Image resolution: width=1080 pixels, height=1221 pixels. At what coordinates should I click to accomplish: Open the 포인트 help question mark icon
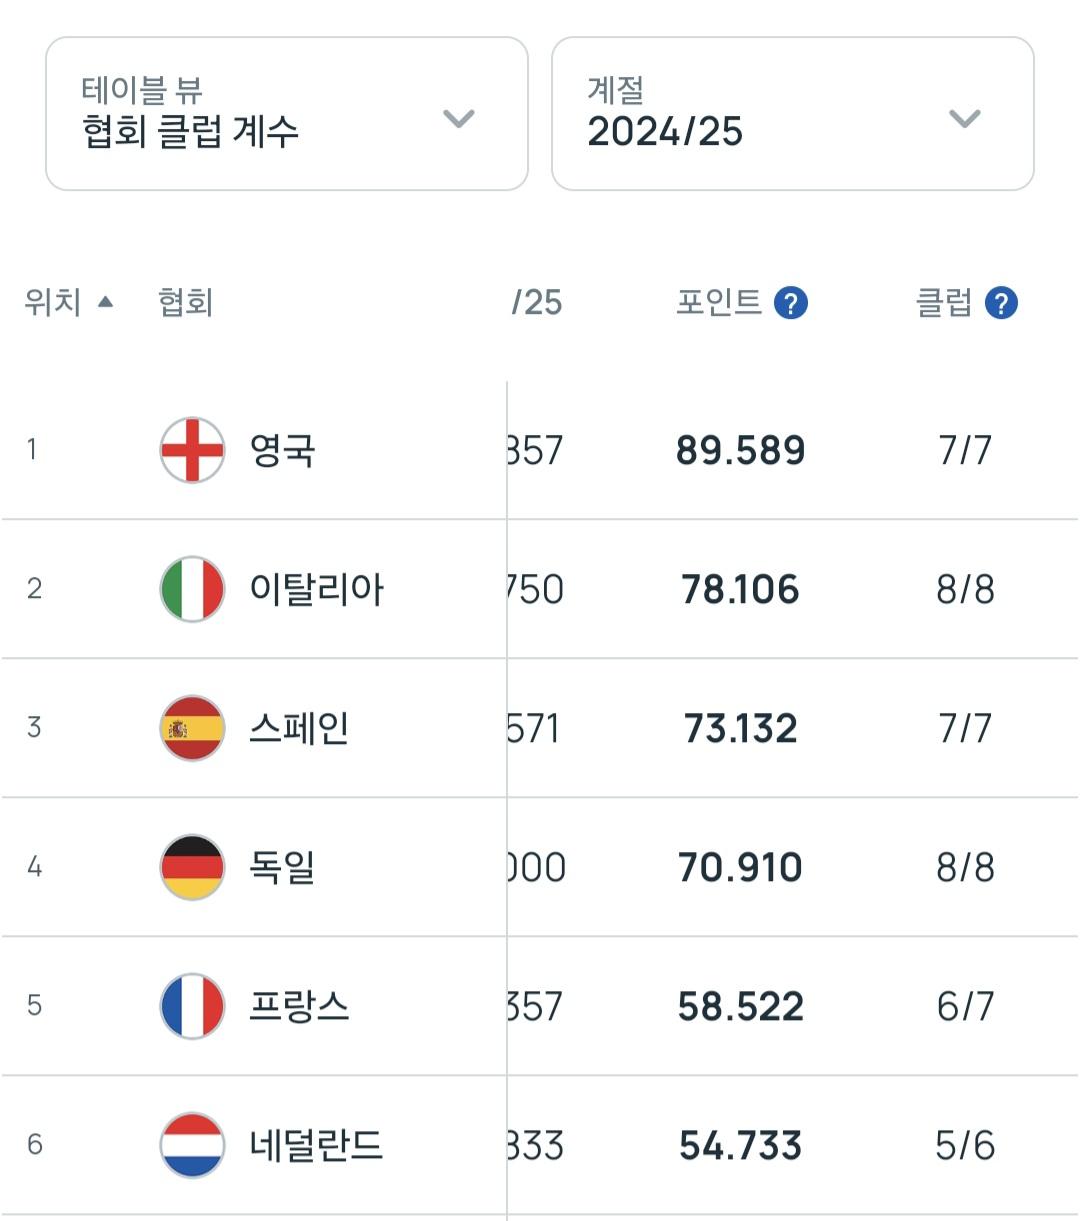[x=791, y=303]
